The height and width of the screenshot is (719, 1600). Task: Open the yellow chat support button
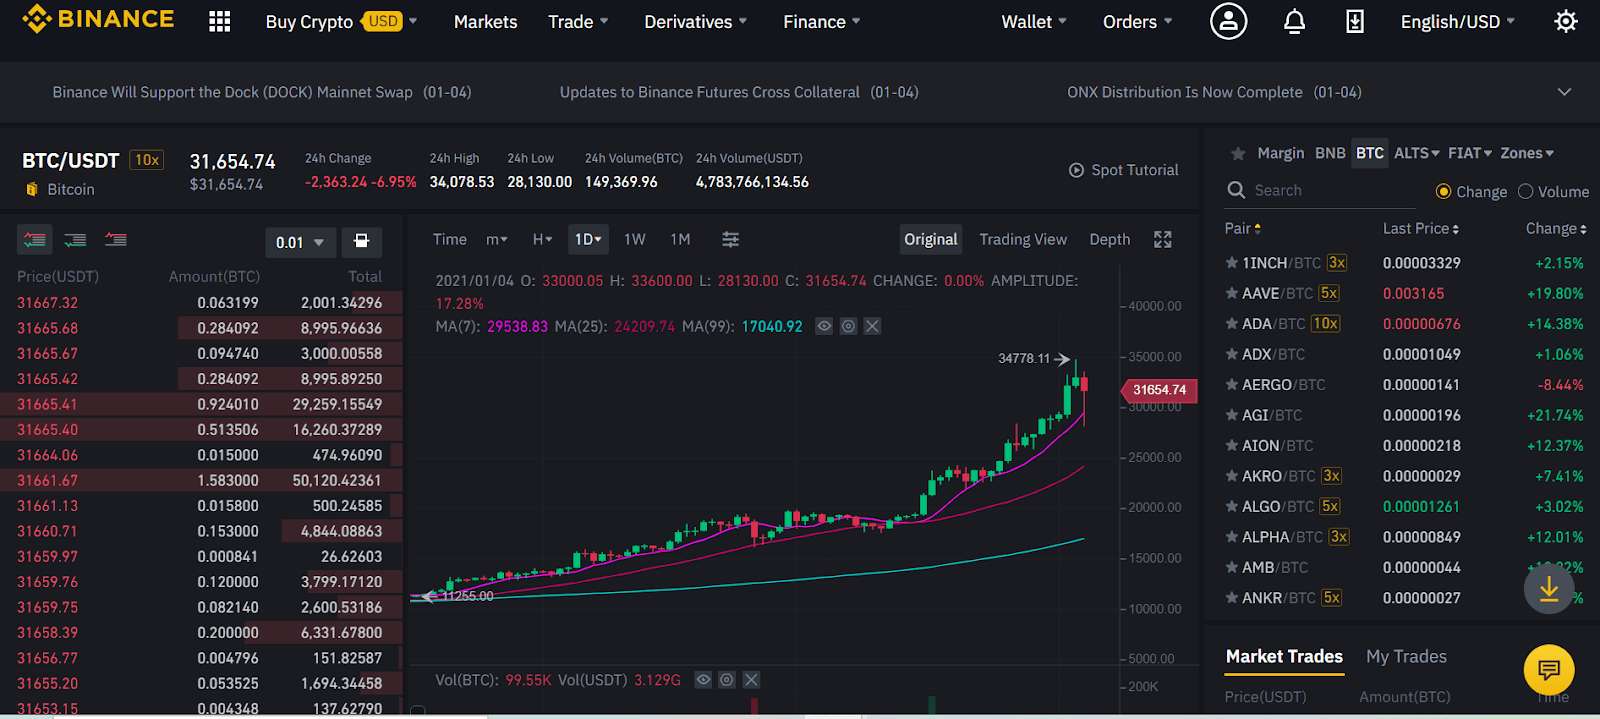[1549, 670]
